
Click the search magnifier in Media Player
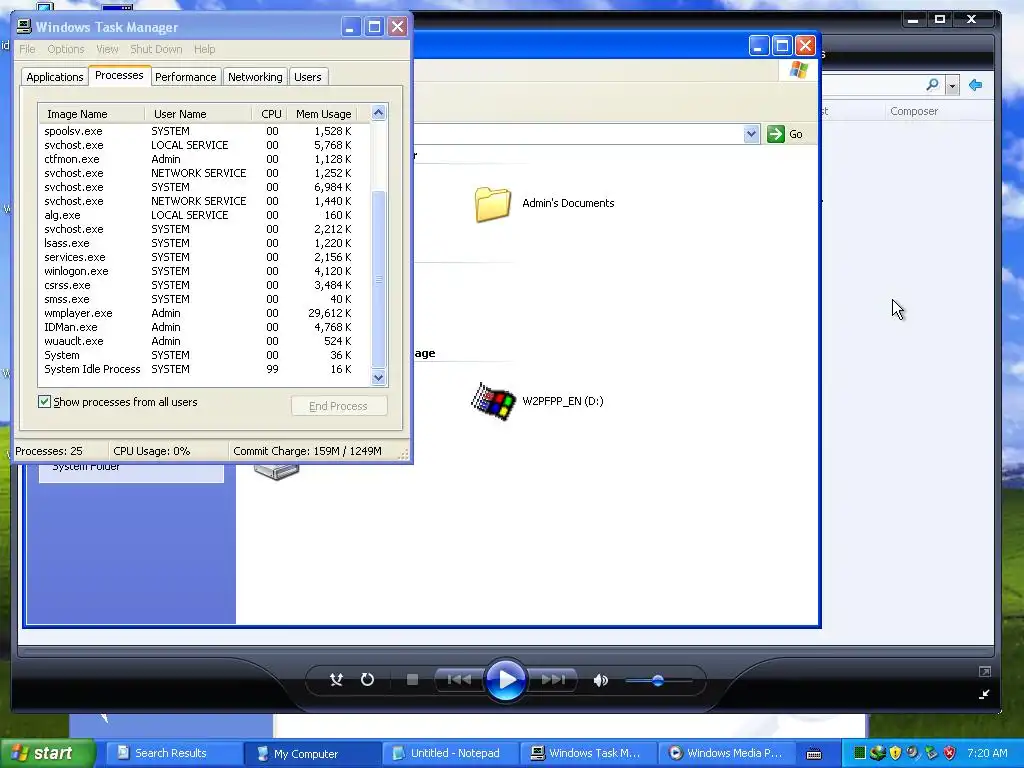[933, 85]
